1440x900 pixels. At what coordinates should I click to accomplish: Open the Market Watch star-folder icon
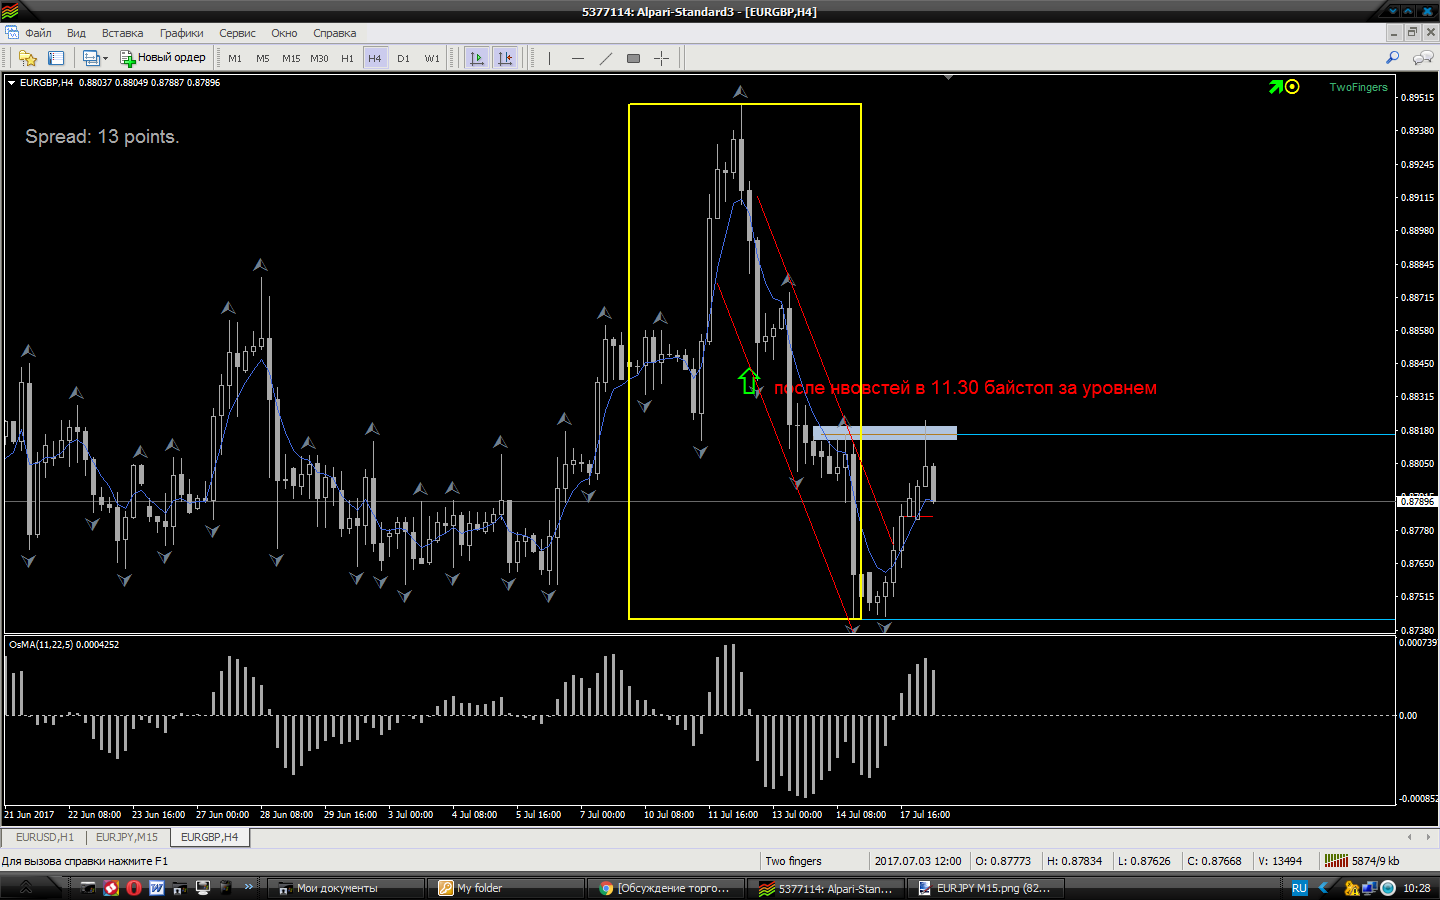(x=28, y=58)
